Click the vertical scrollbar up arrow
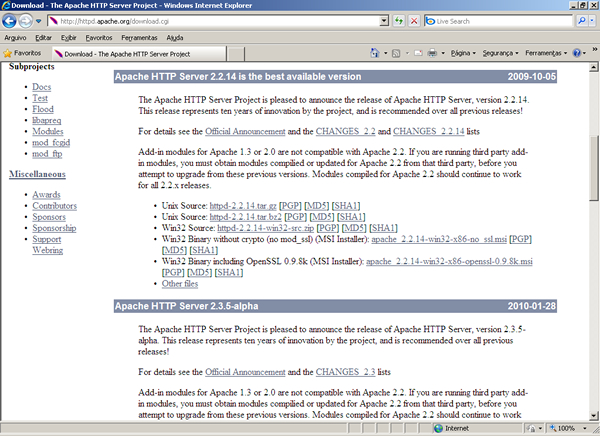600x436 pixels. tap(593, 67)
